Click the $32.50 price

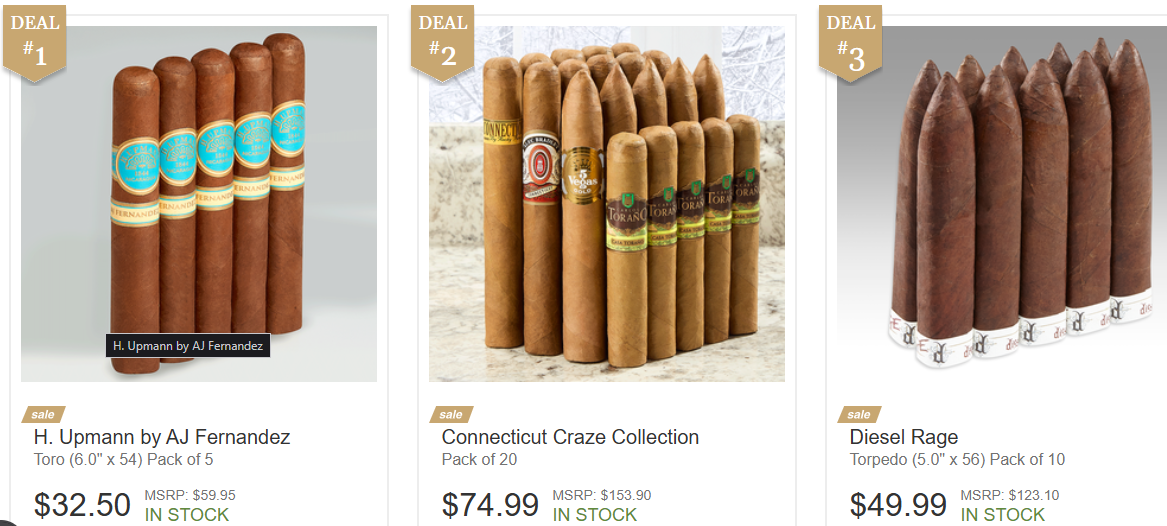tap(82, 504)
